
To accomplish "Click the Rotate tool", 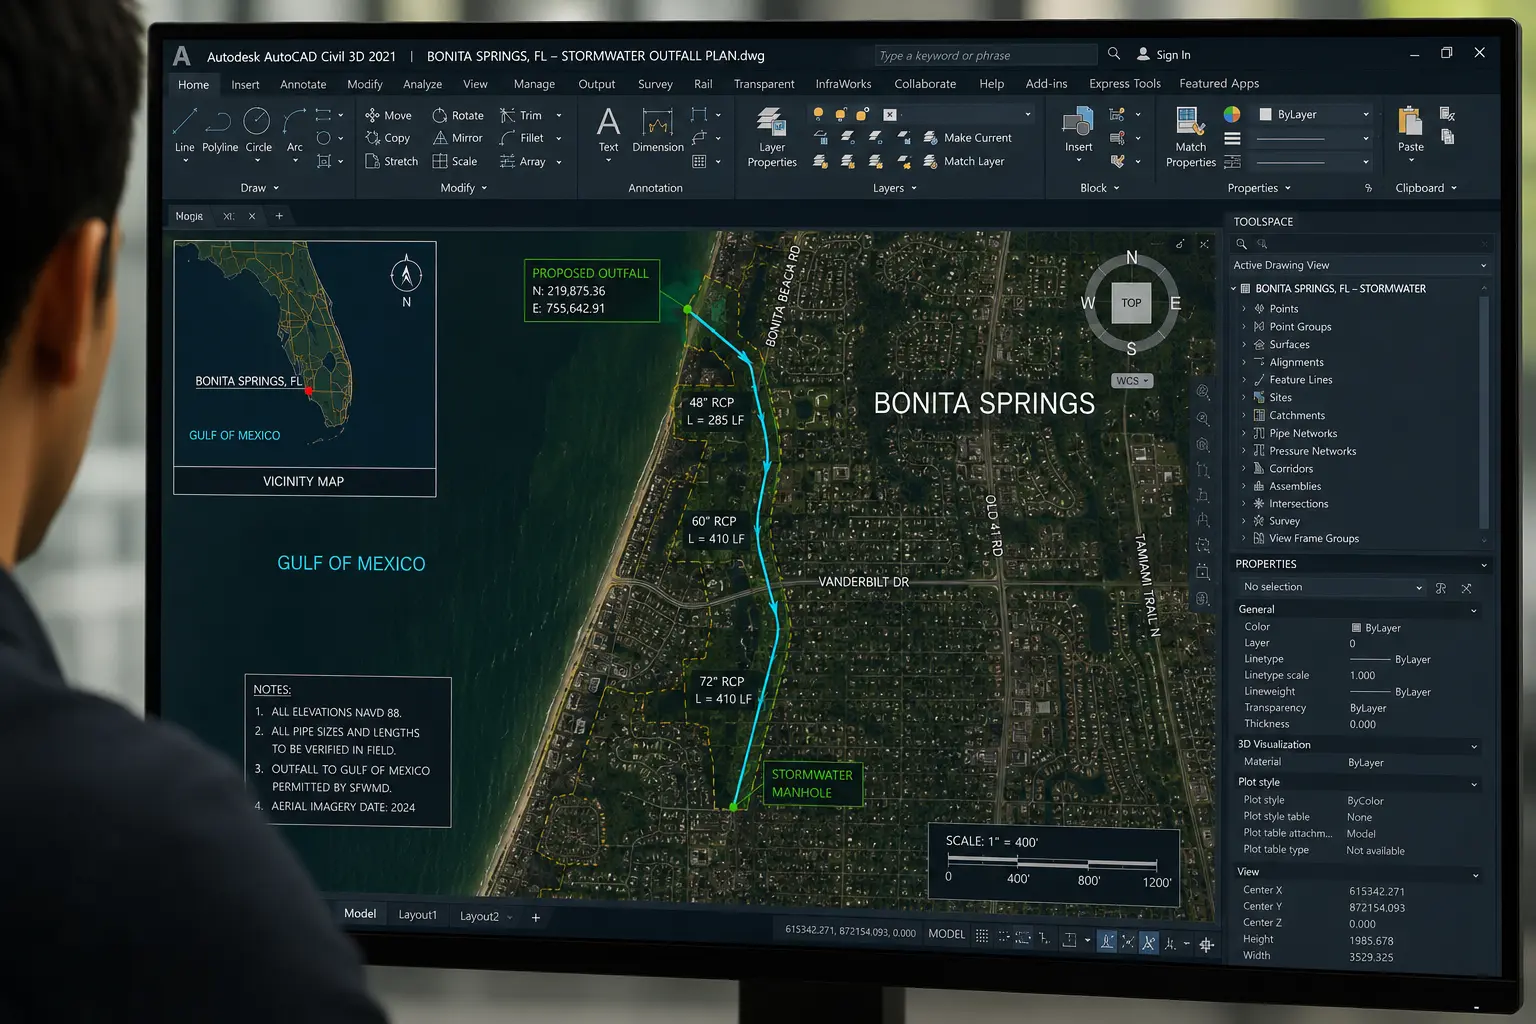I will tap(457, 115).
